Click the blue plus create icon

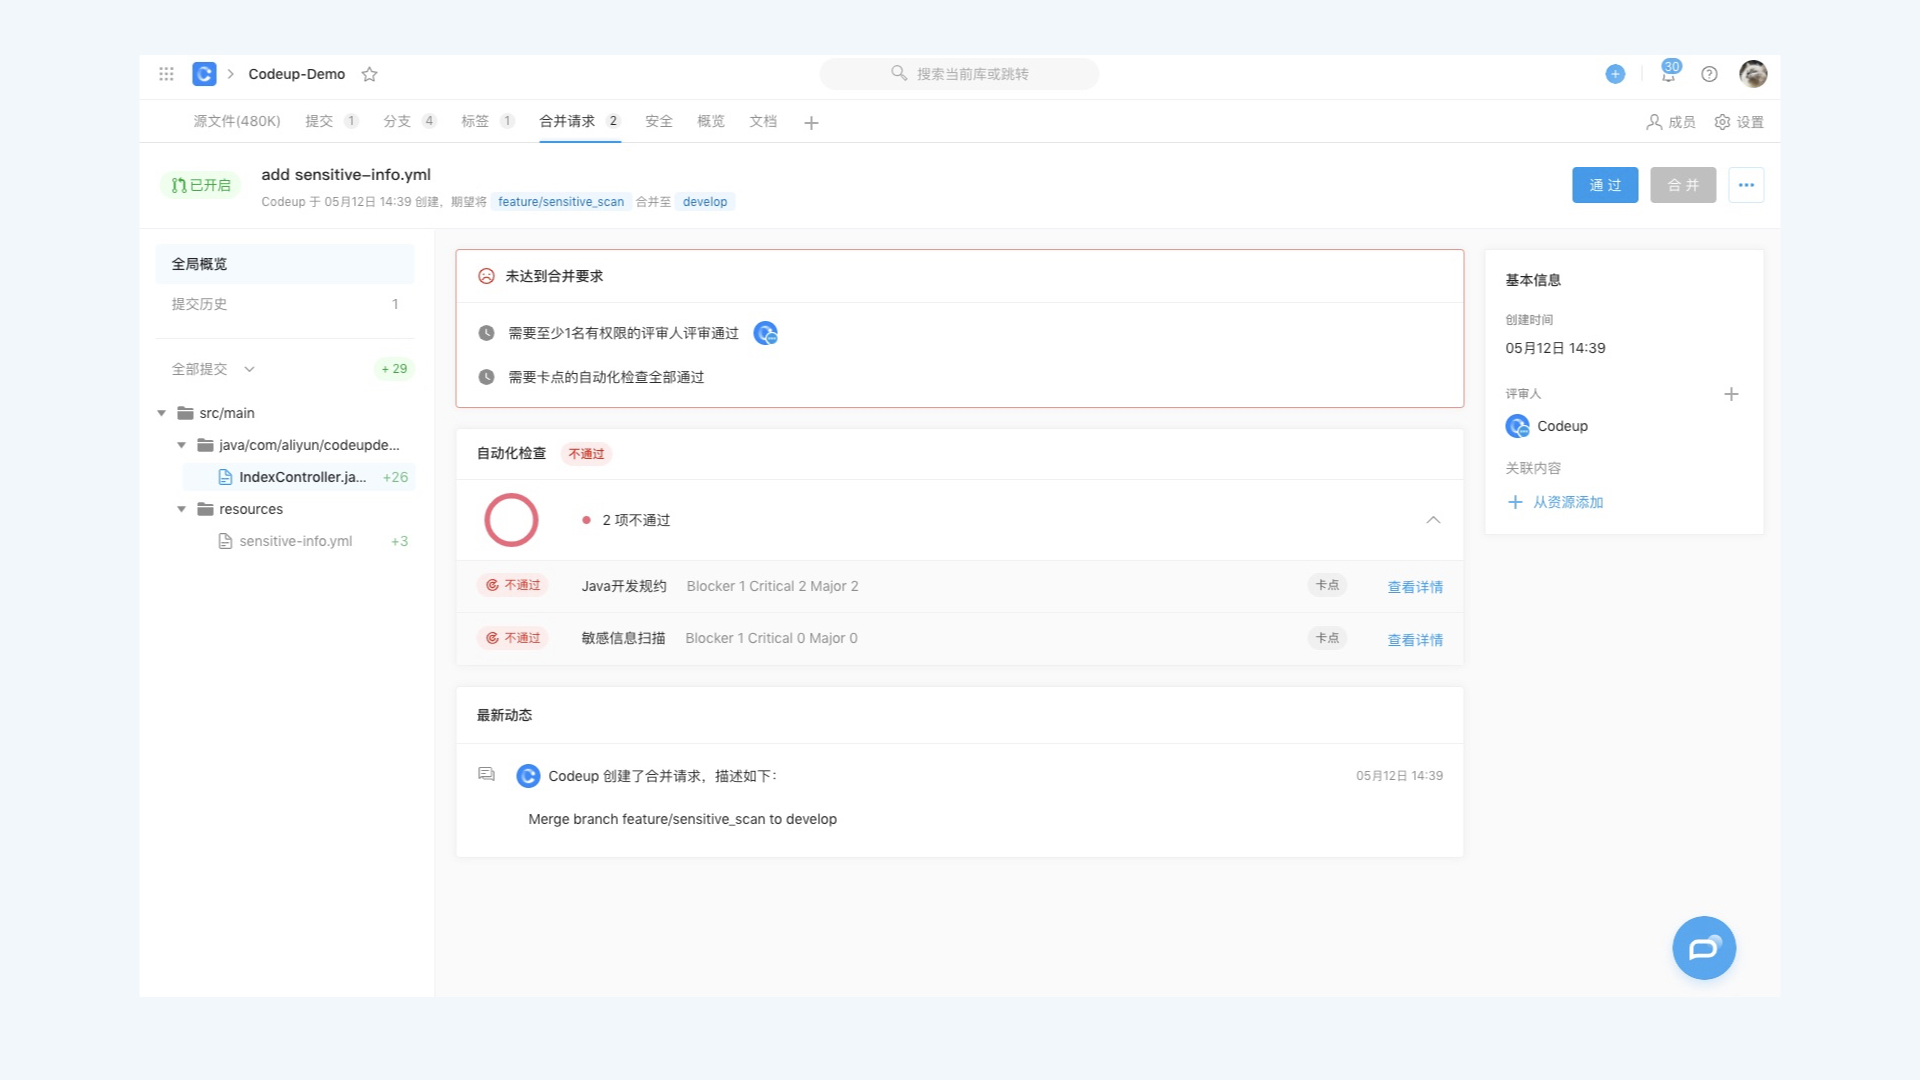(x=1615, y=74)
